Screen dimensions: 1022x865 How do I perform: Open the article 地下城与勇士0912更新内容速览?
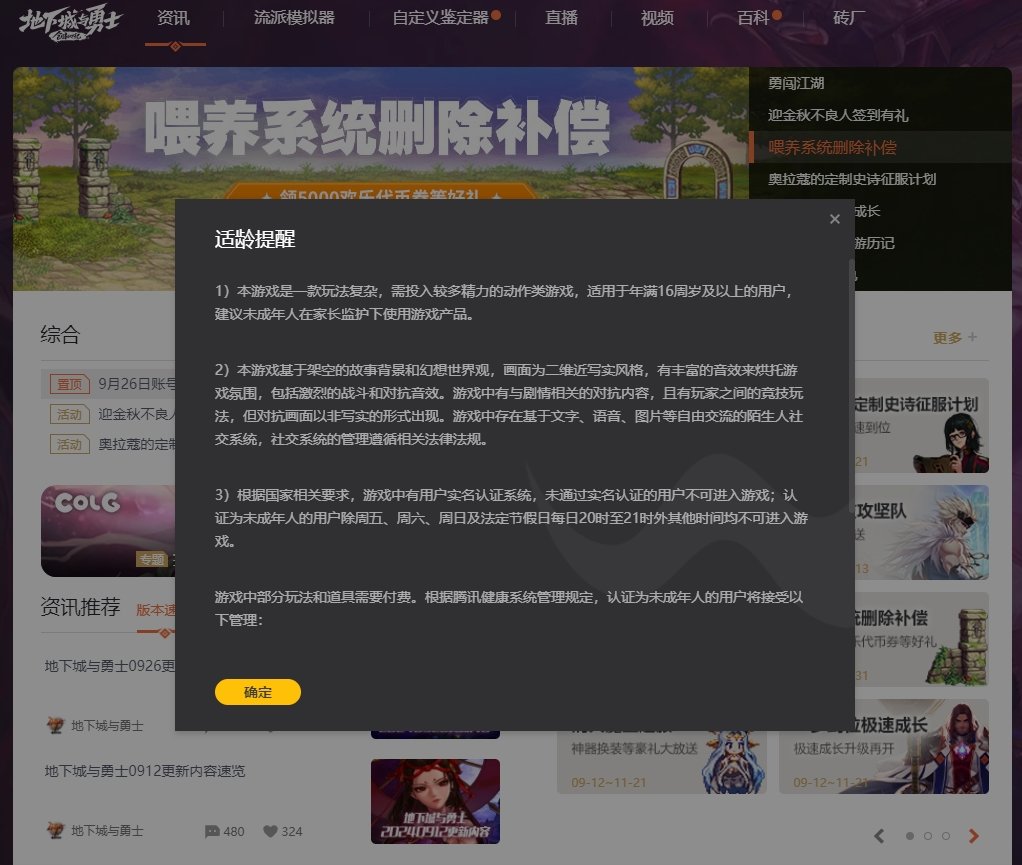coord(145,771)
